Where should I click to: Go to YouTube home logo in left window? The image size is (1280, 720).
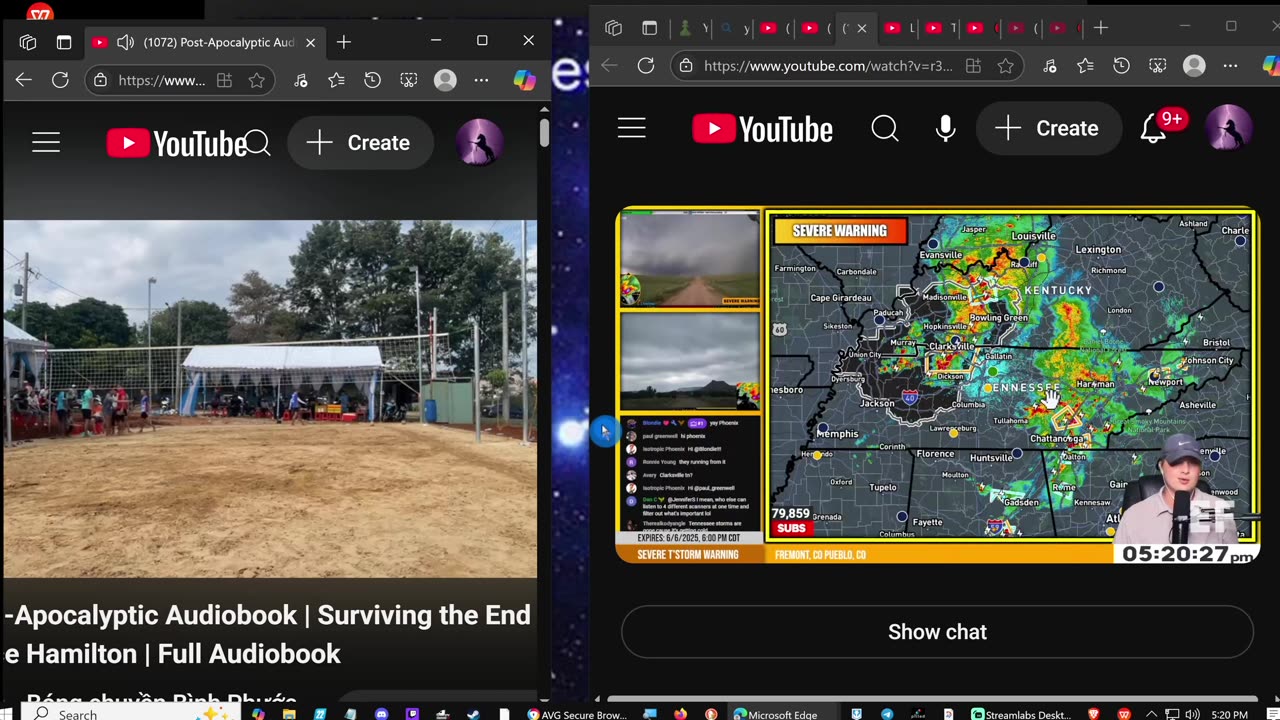176,143
